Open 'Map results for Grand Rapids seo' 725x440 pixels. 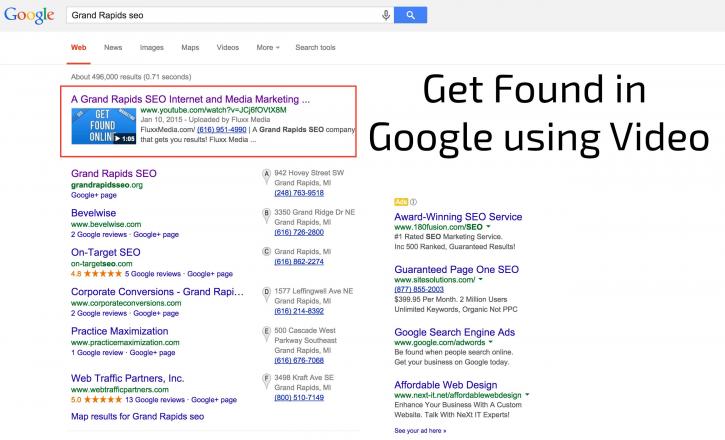pos(137,416)
